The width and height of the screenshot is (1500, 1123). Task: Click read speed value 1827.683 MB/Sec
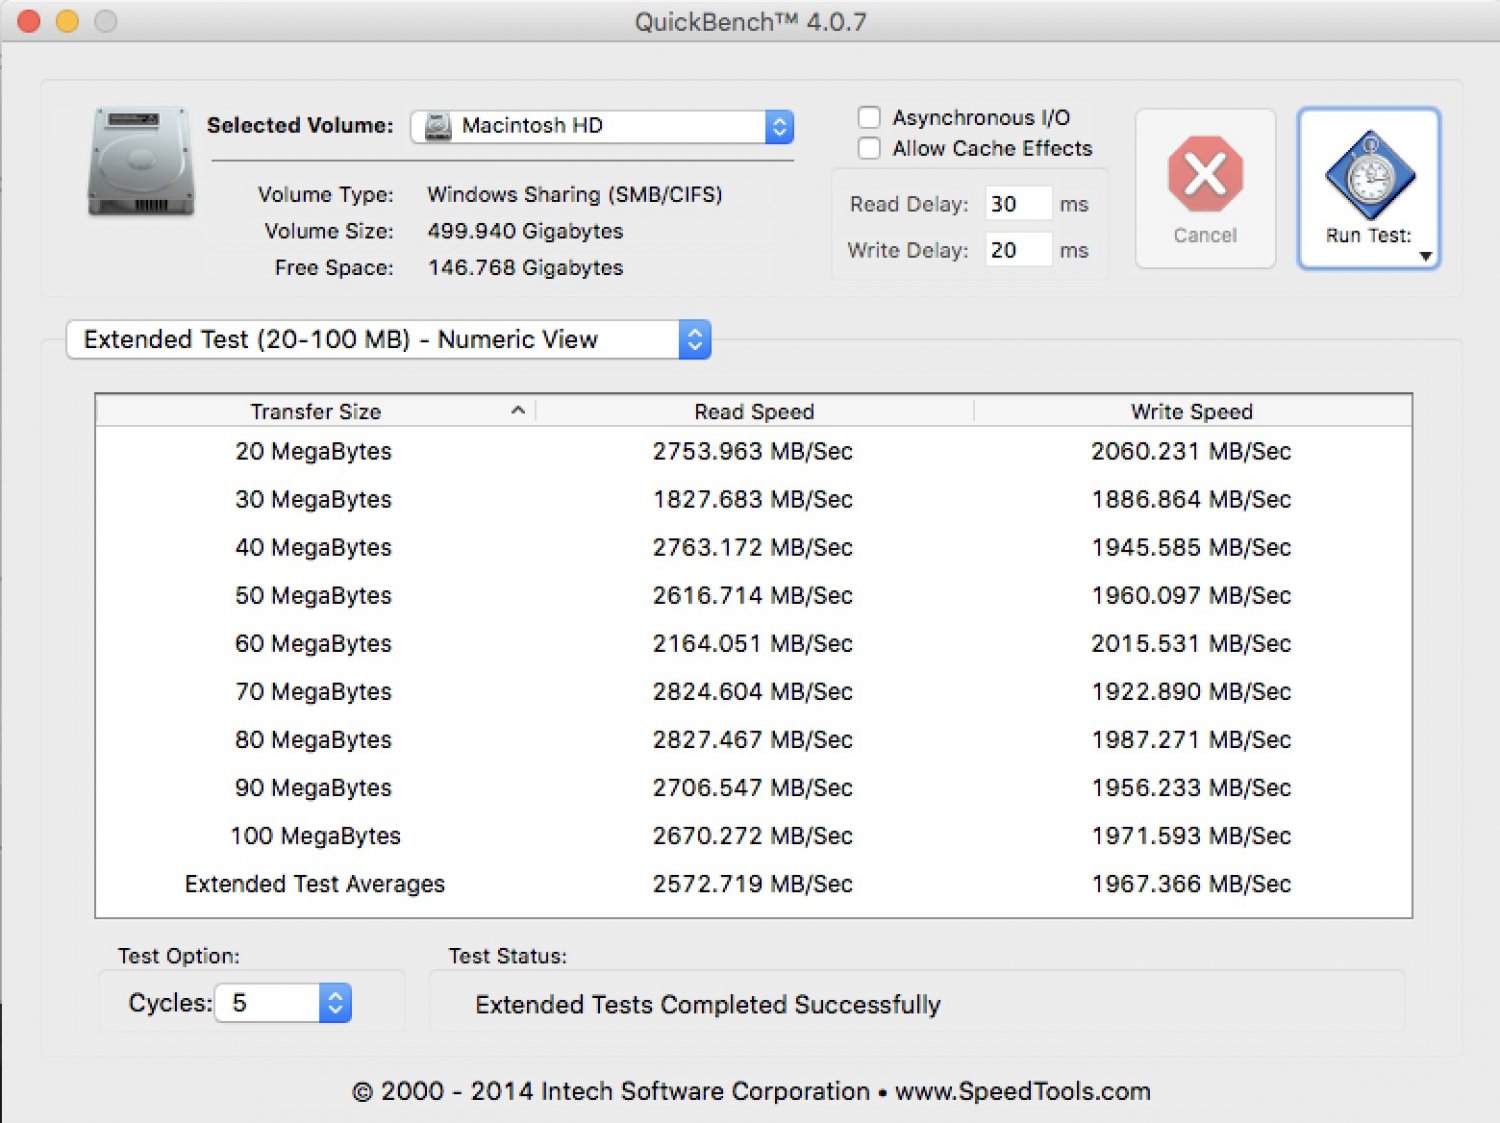753,500
